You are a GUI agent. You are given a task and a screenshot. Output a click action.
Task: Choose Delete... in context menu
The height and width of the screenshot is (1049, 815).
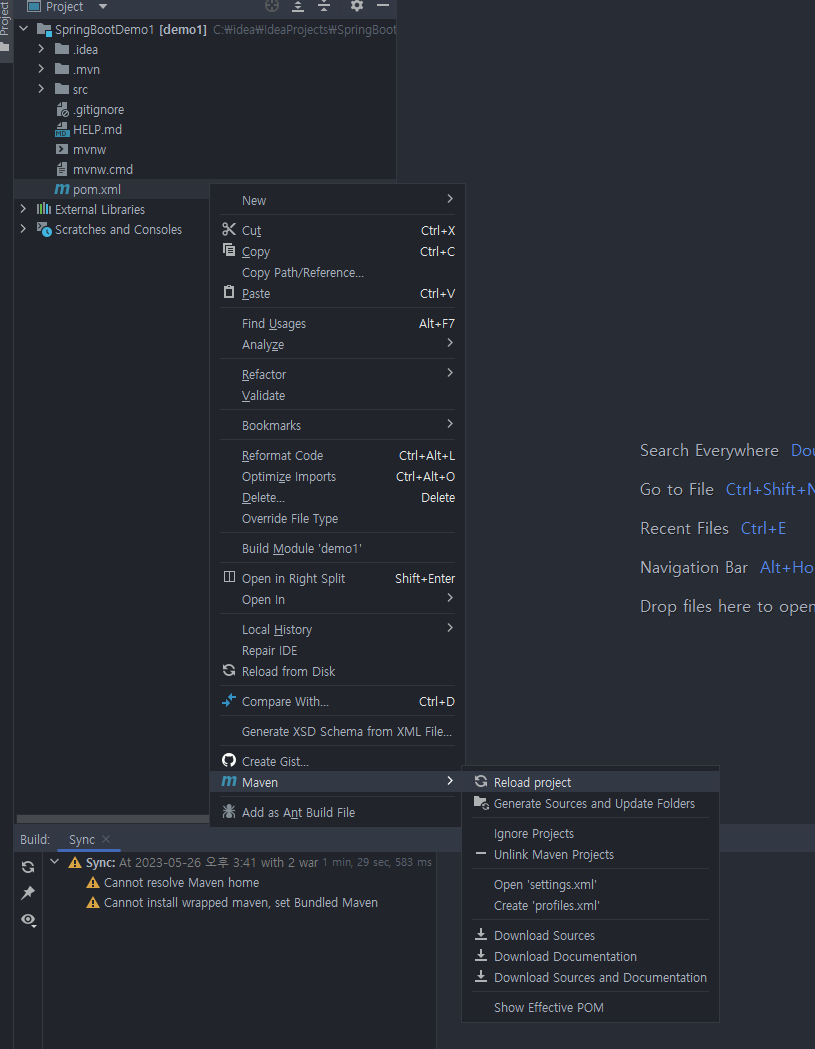click(x=338, y=498)
